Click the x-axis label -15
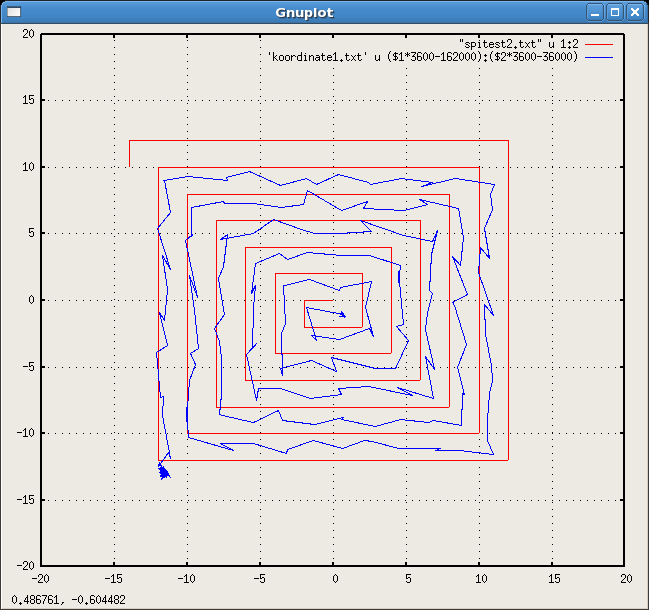The width and height of the screenshot is (649, 610). [x=113, y=579]
